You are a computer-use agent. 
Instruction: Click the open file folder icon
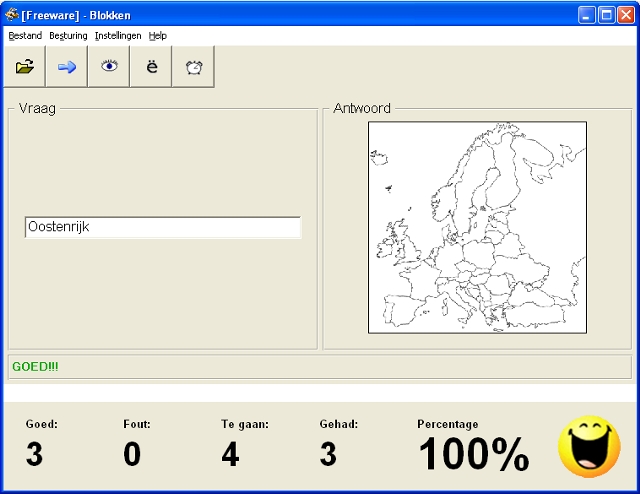pyautogui.click(x=25, y=67)
